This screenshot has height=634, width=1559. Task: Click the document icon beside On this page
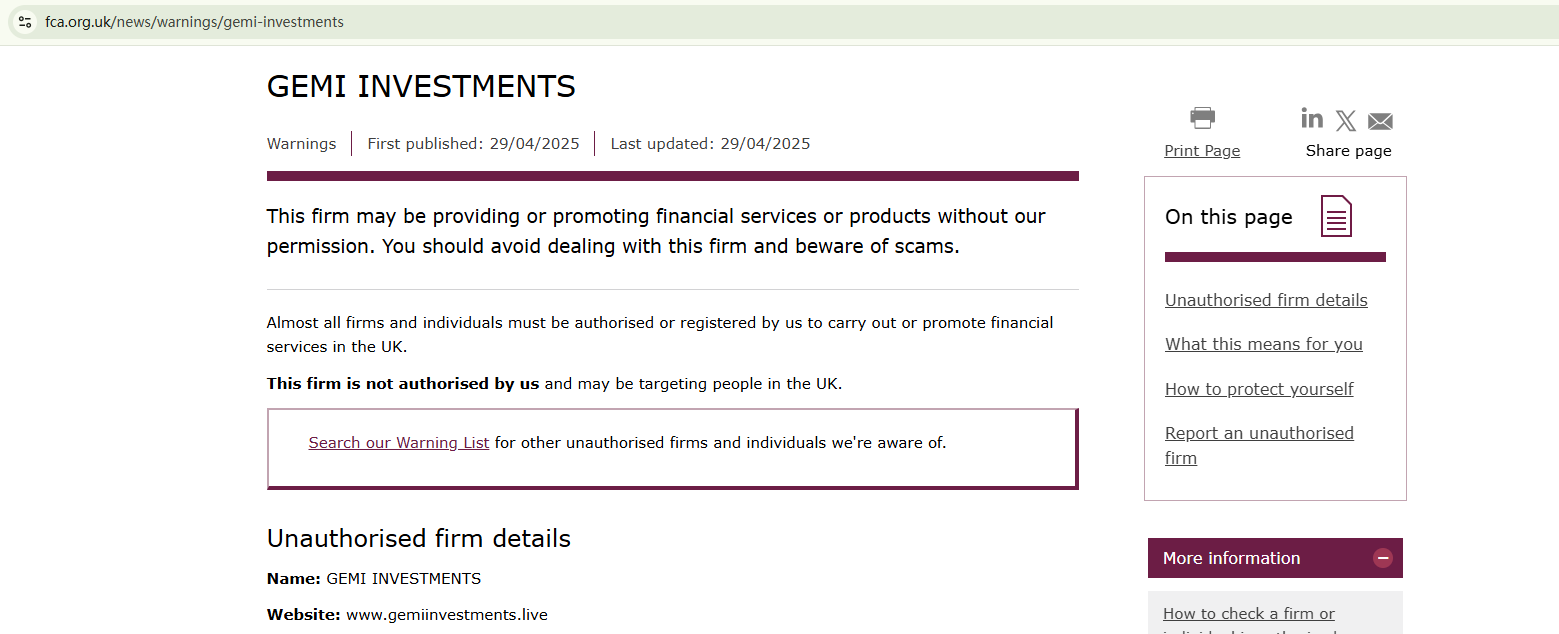tap(1336, 217)
